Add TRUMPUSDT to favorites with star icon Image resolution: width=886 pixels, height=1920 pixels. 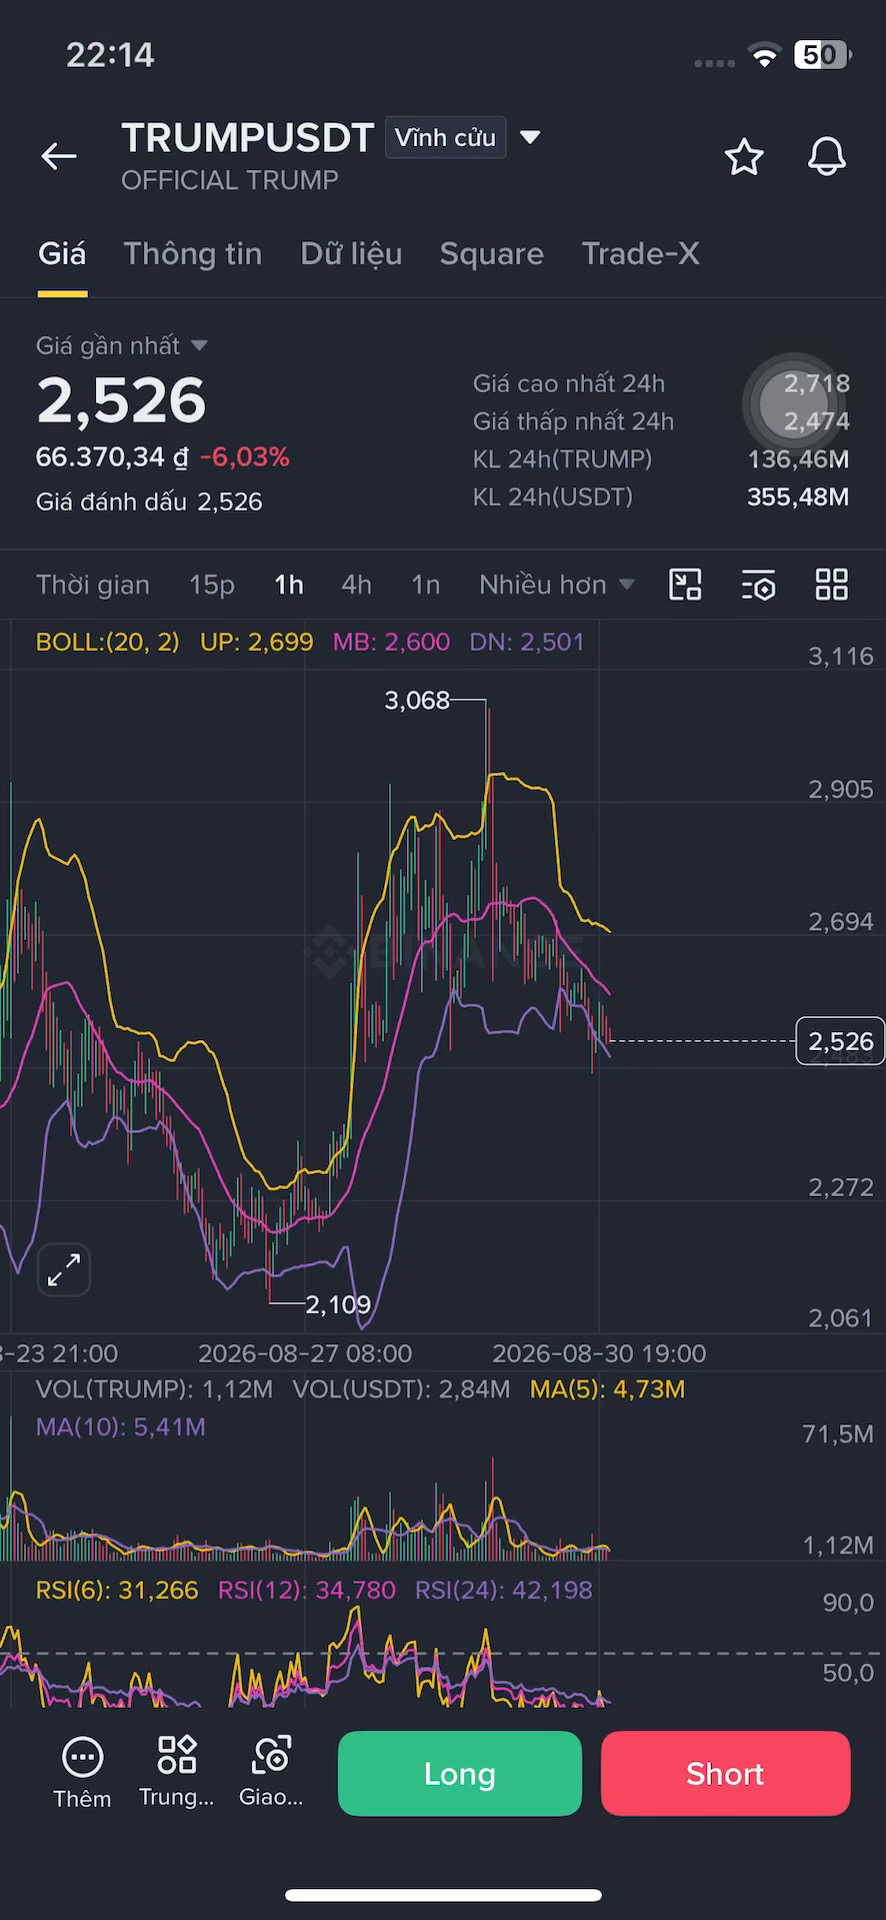point(744,157)
